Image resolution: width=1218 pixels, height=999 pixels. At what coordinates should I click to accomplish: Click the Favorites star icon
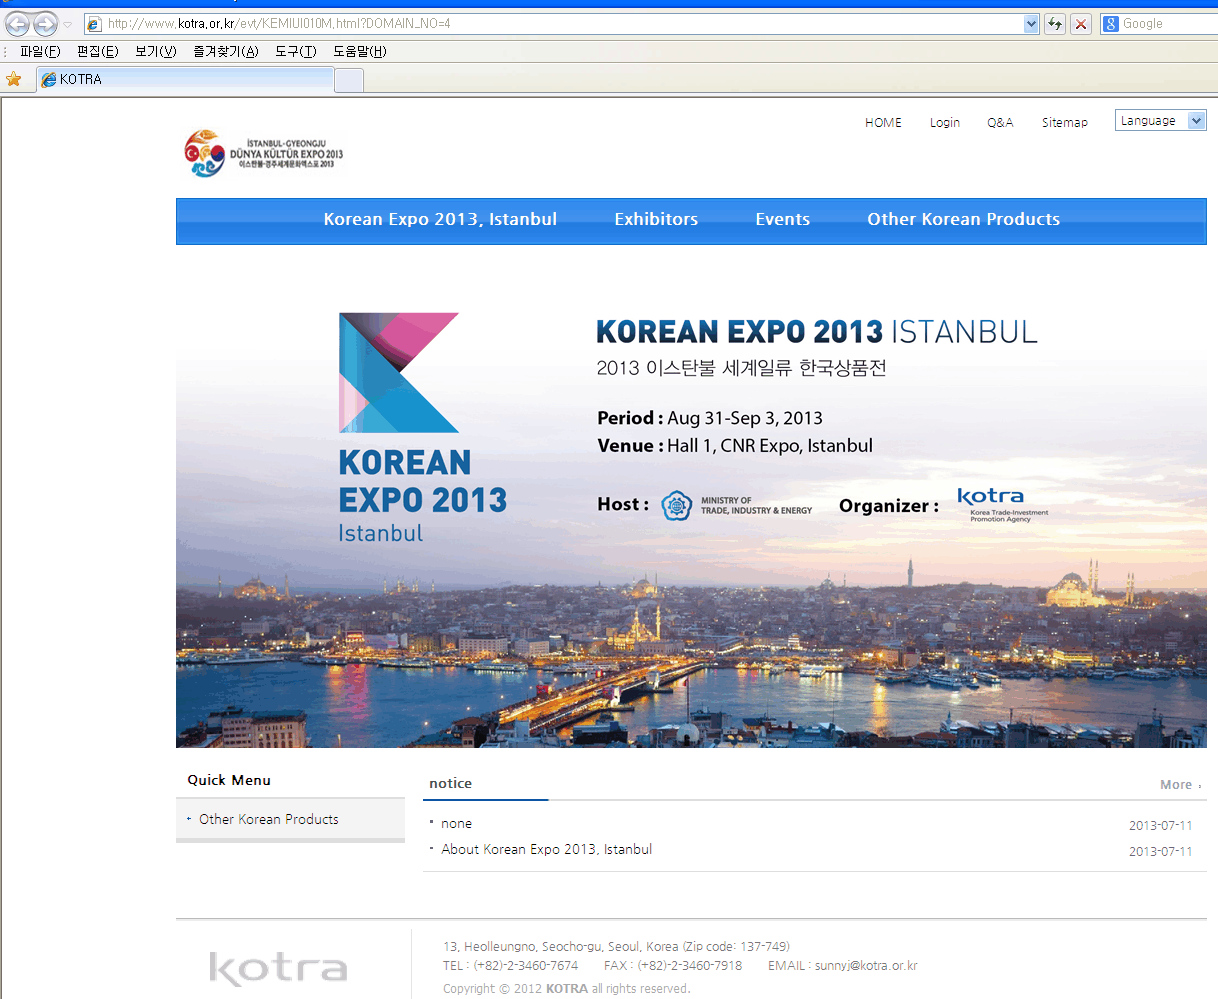(14, 79)
